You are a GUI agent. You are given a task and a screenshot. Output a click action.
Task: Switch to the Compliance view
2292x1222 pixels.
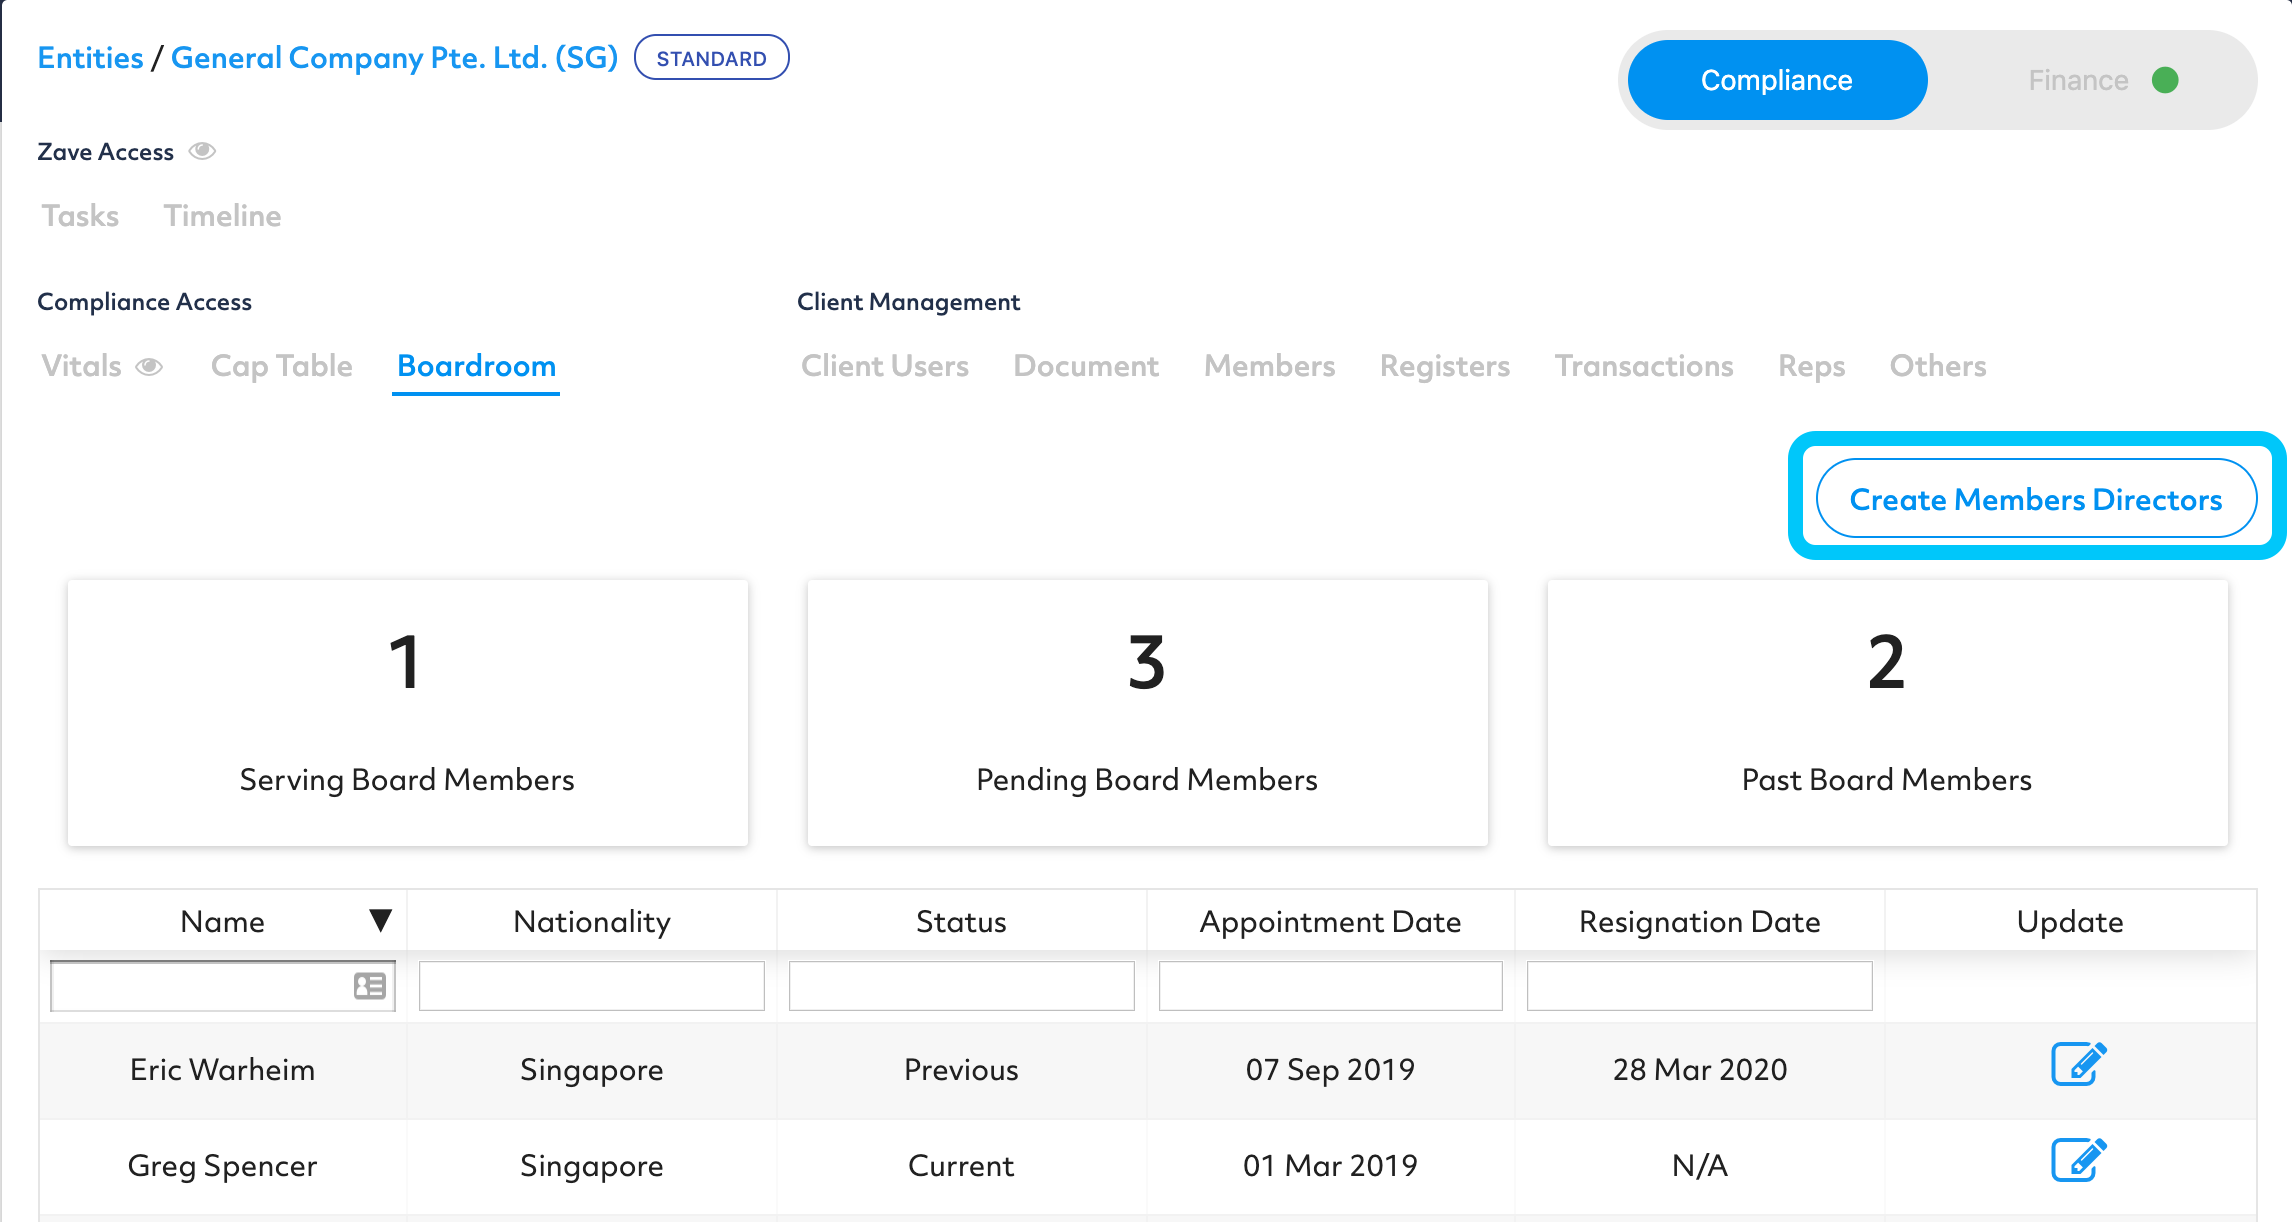coord(1777,80)
